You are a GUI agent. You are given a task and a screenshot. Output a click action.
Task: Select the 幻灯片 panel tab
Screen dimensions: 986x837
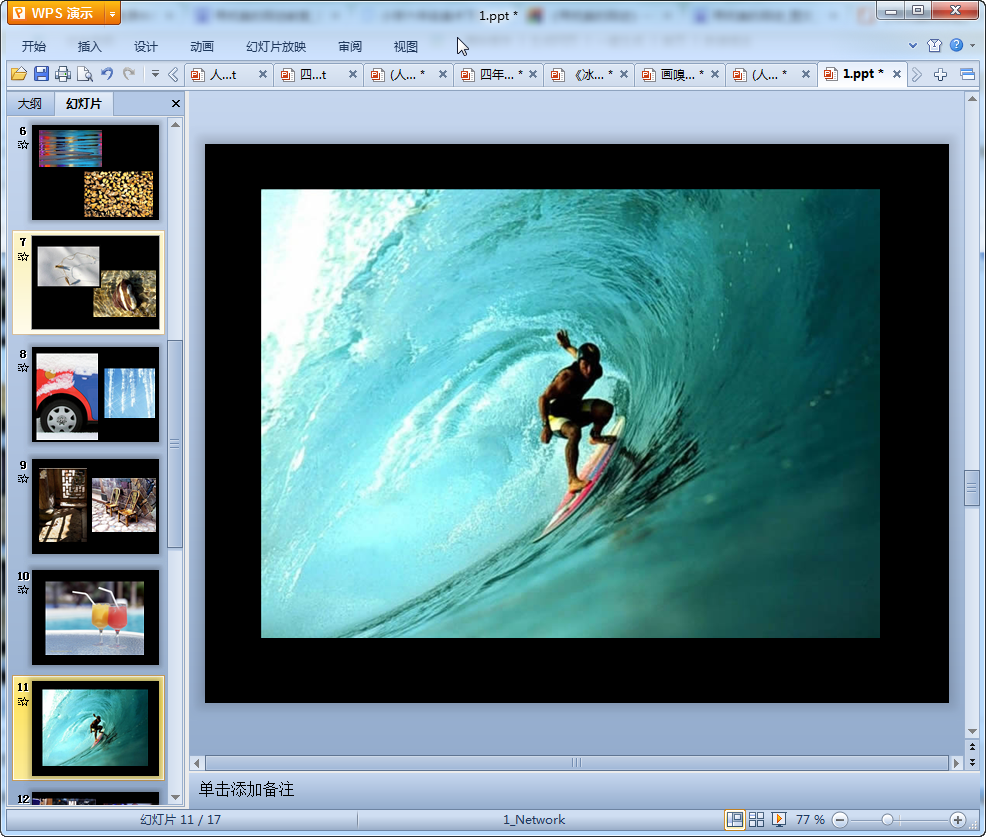[83, 103]
